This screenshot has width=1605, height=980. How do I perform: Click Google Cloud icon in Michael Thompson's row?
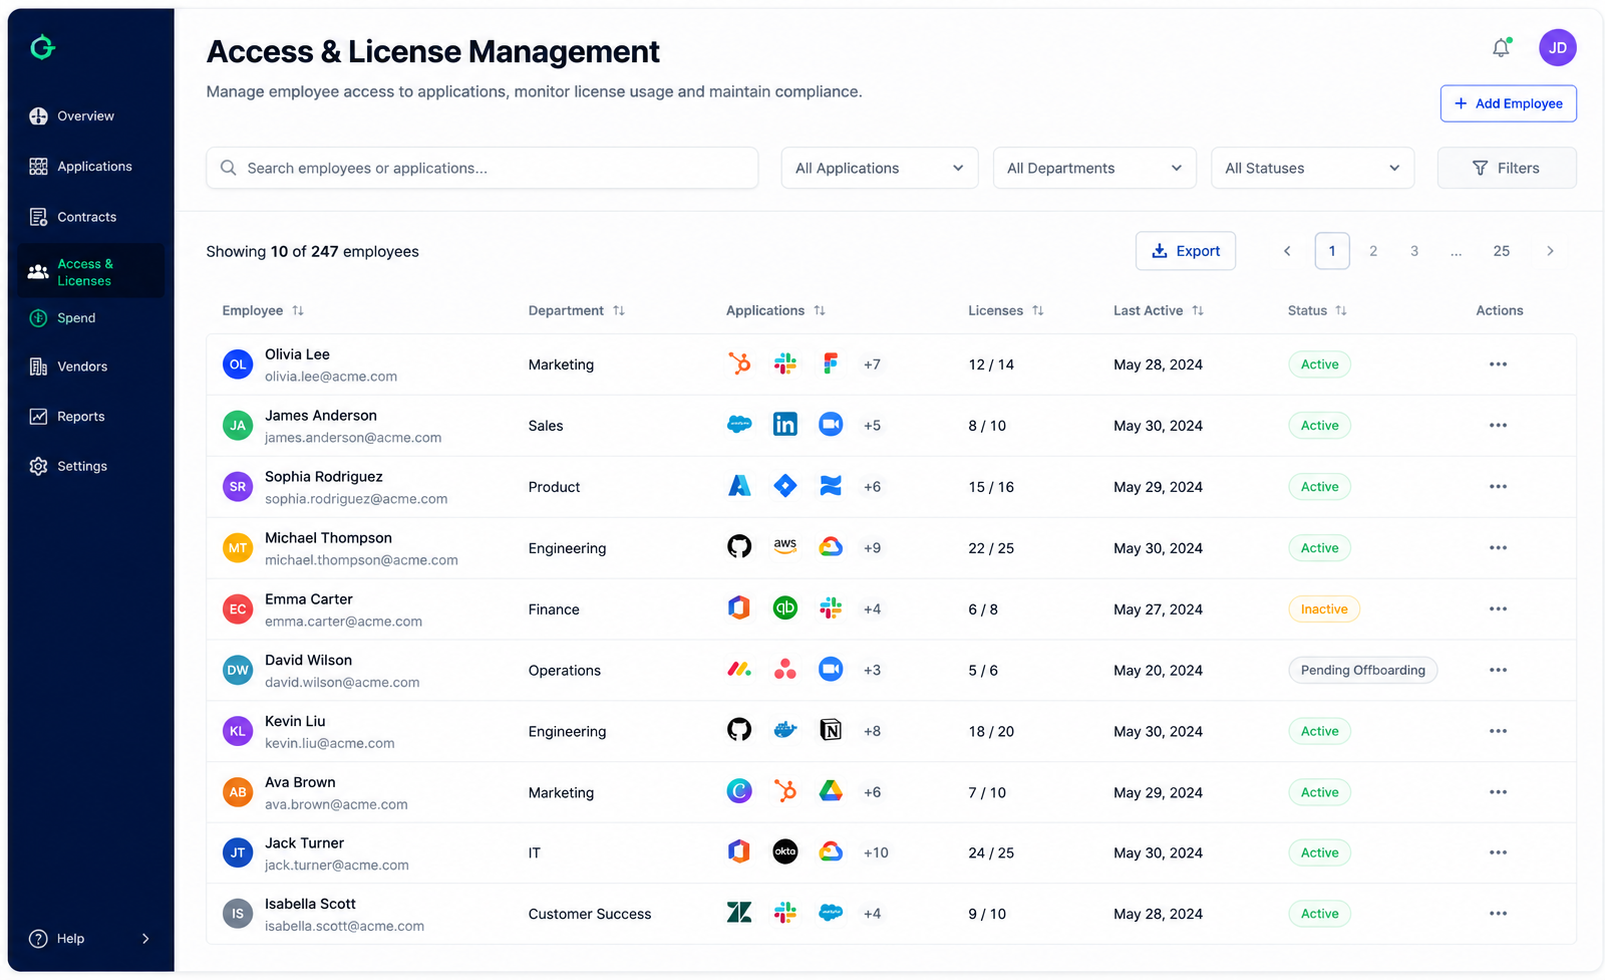tap(830, 547)
